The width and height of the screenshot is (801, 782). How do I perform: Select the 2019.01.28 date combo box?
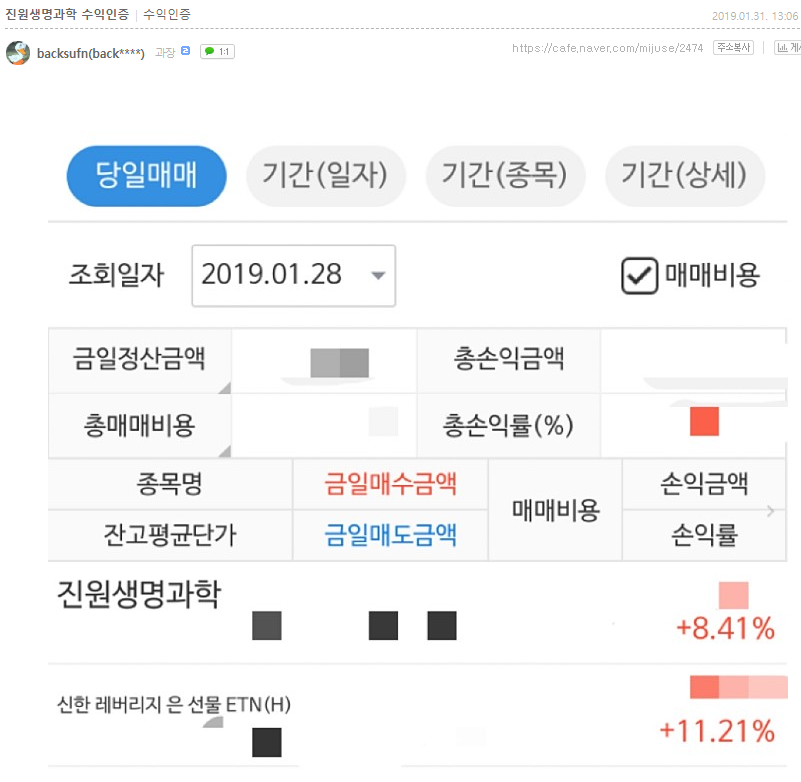click(294, 275)
